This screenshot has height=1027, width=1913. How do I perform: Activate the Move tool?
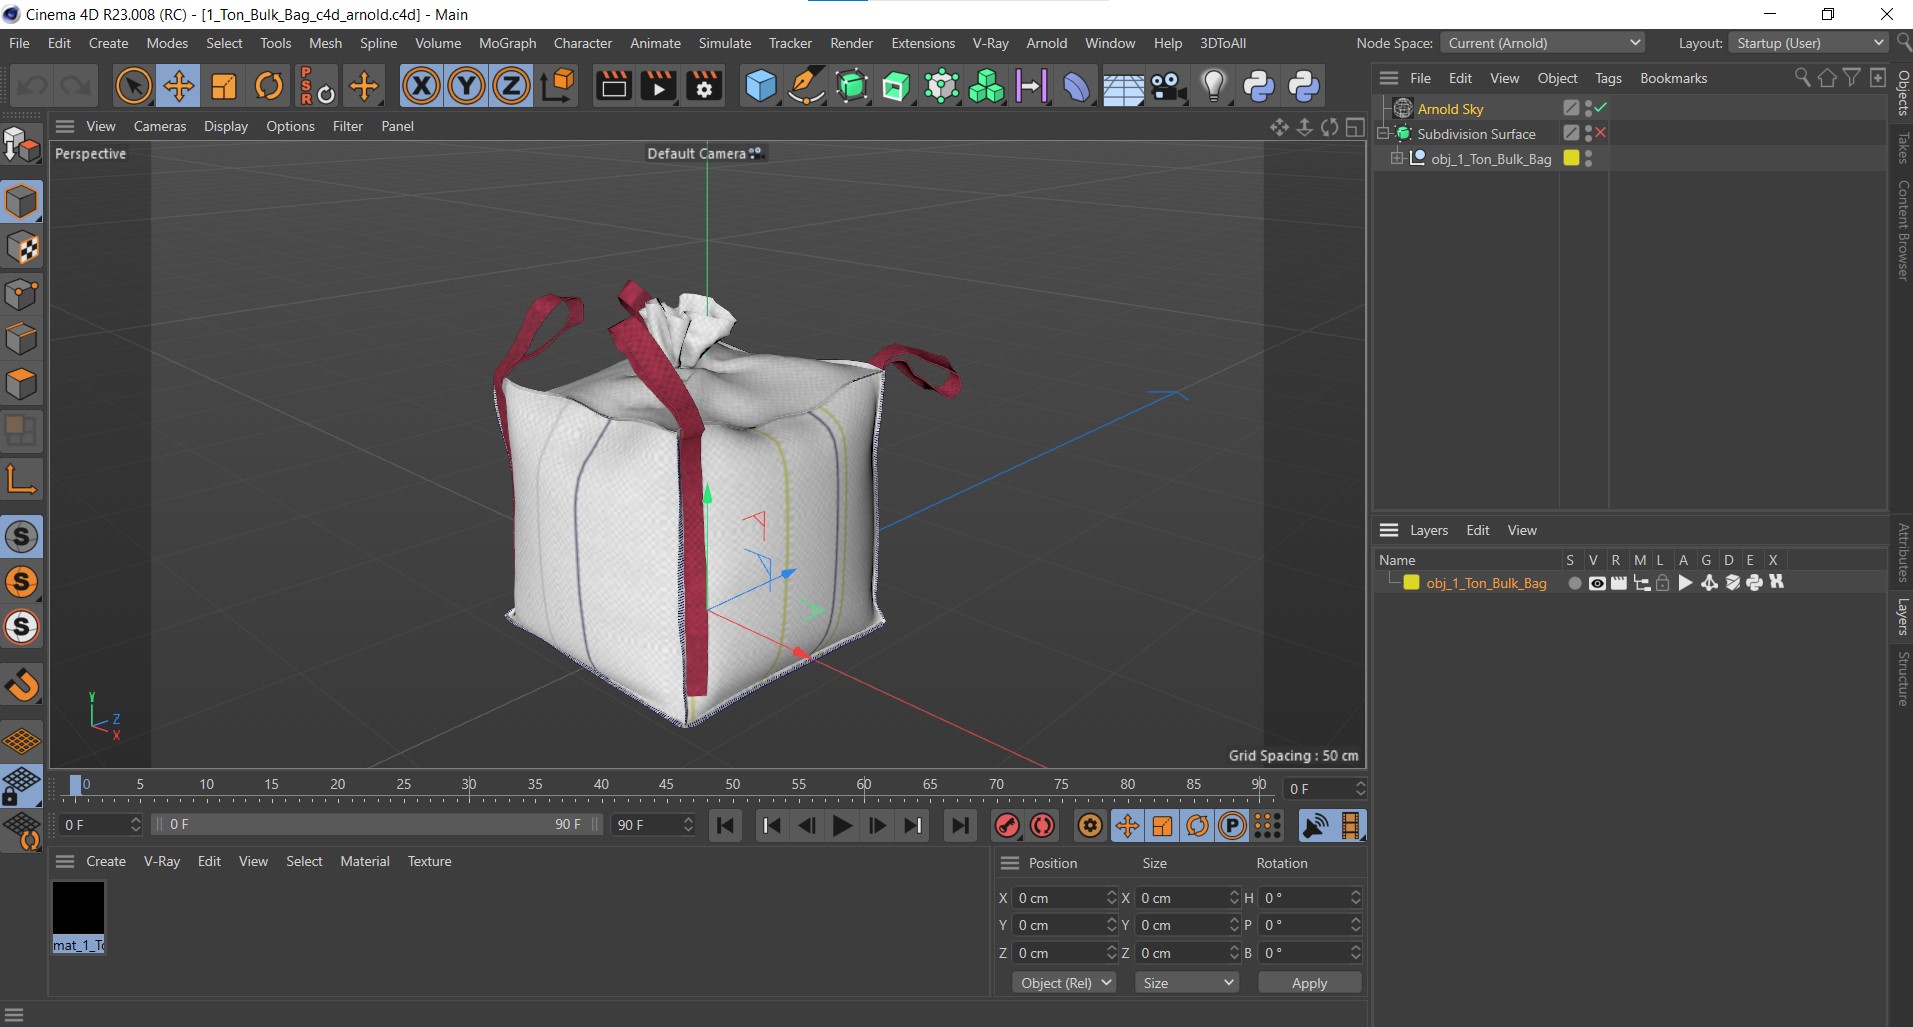coord(178,86)
